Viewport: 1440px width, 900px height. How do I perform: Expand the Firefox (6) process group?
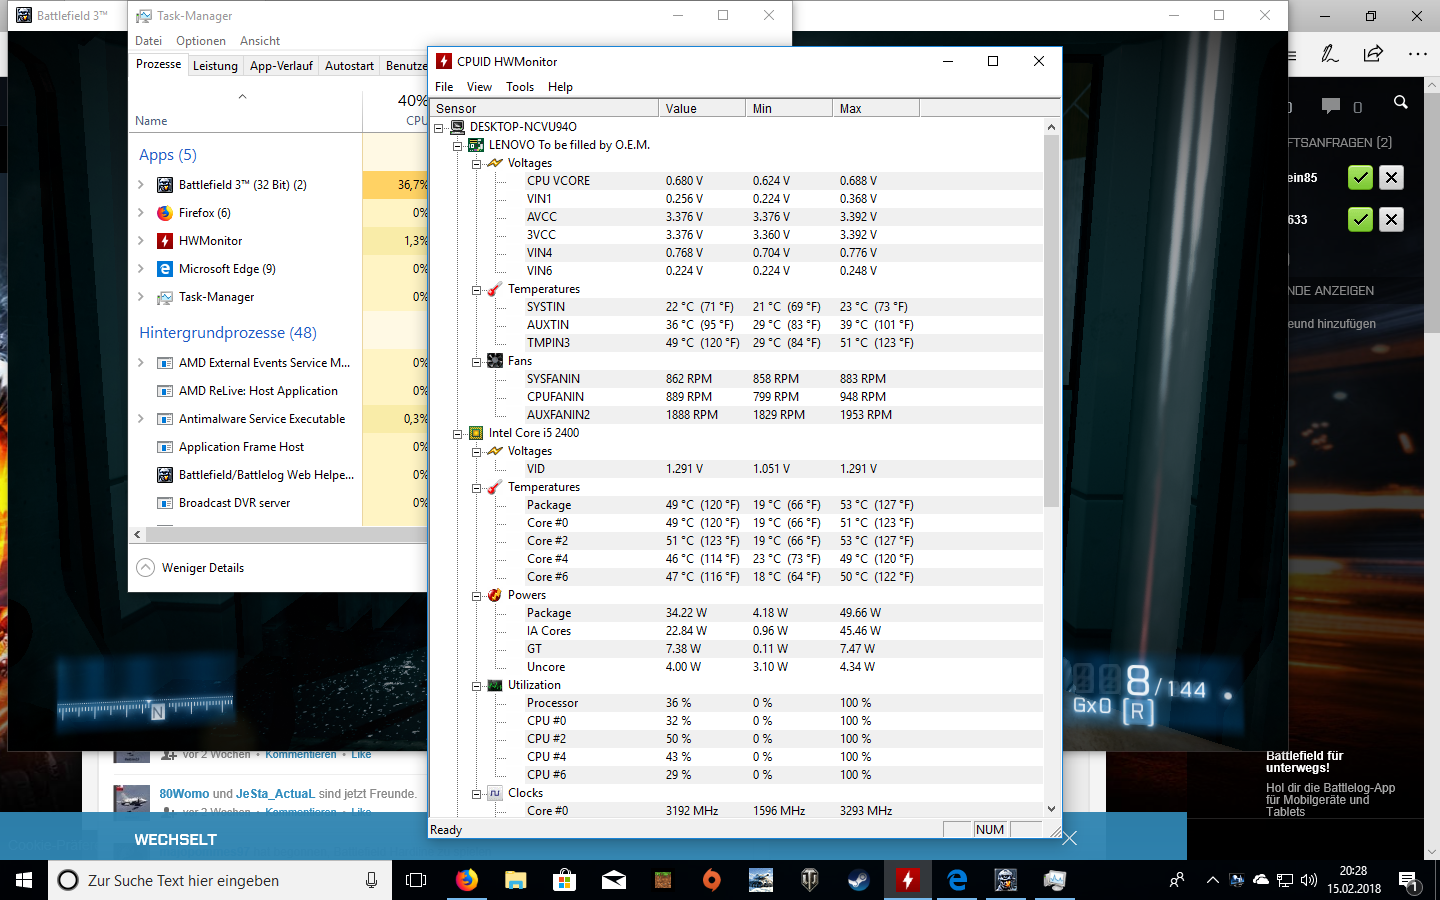pos(141,213)
